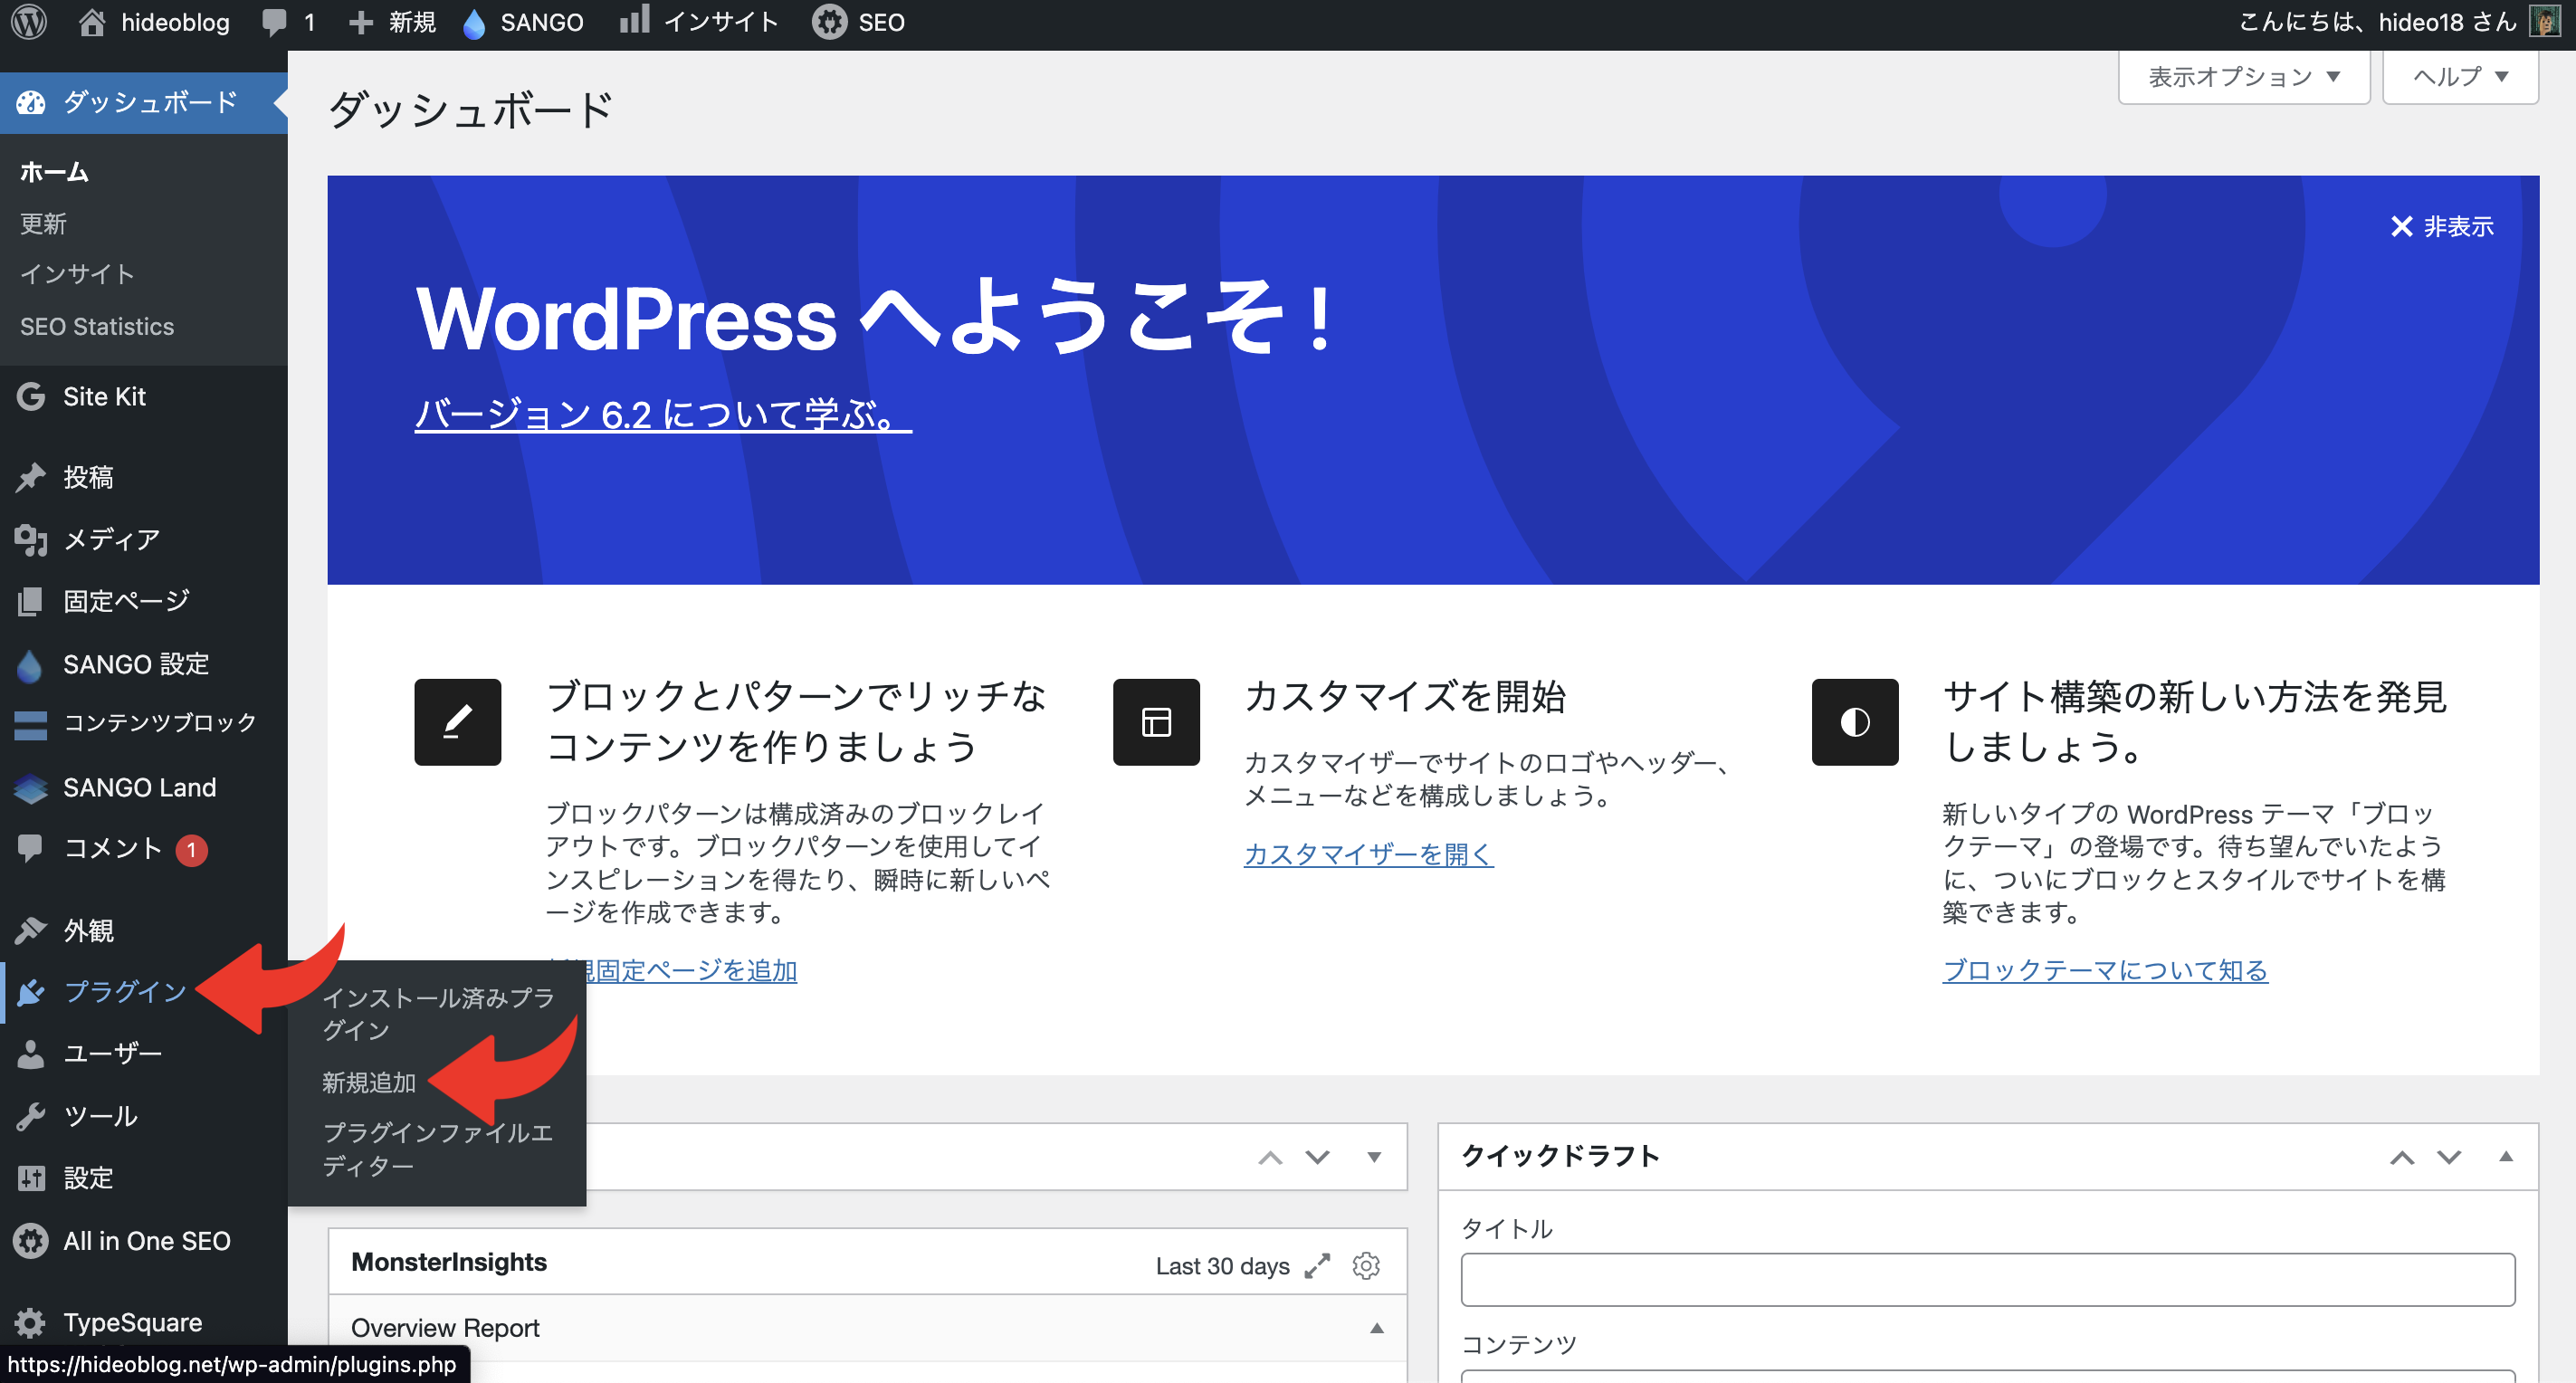Open the ホーム submenu item

point(54,172)
